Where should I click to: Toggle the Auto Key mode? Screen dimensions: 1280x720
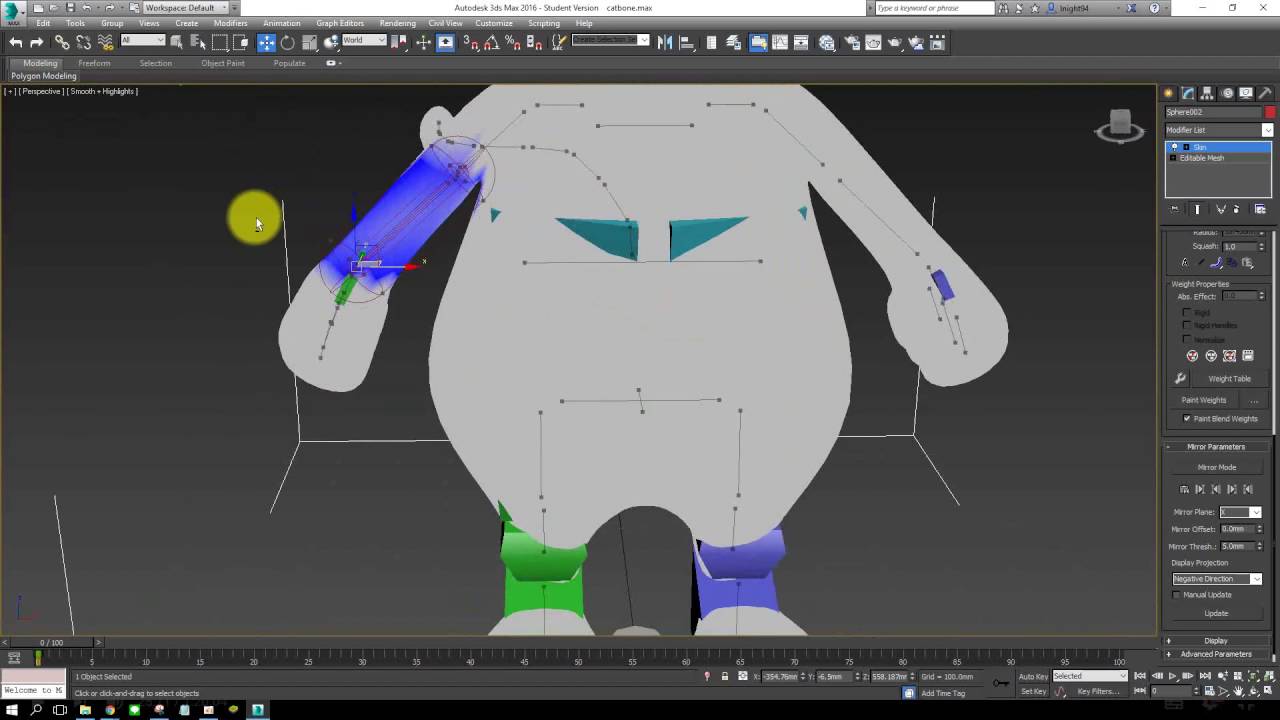click(1033, 677)
